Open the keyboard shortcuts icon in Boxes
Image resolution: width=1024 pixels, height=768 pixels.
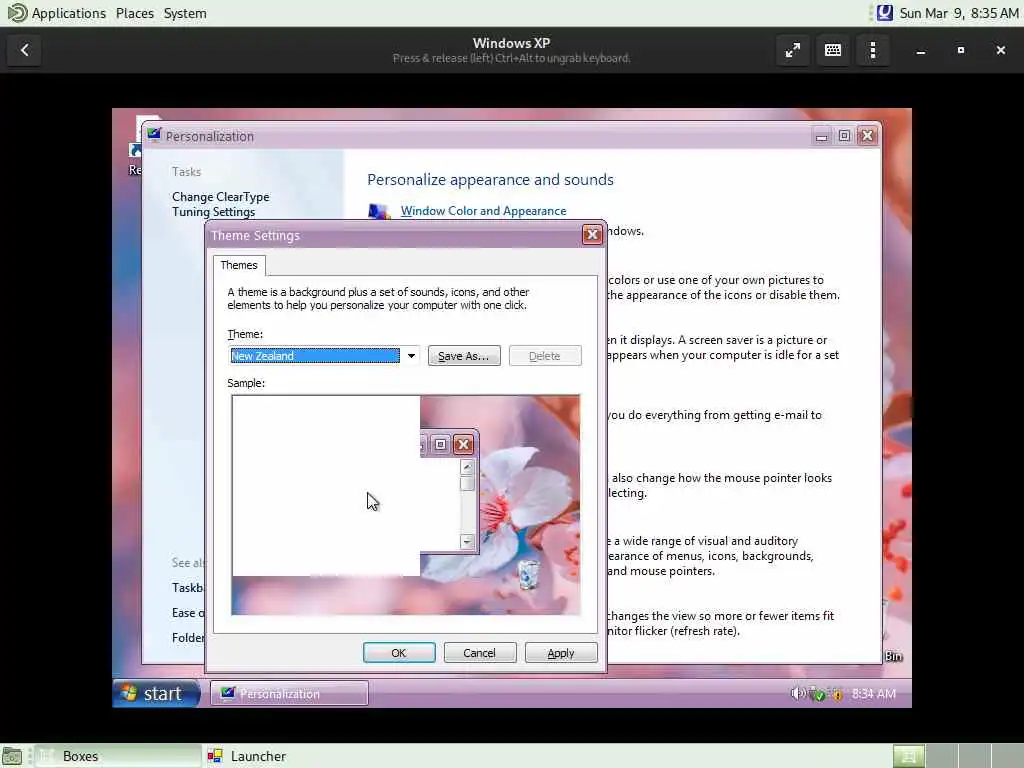tap(833, 50)
